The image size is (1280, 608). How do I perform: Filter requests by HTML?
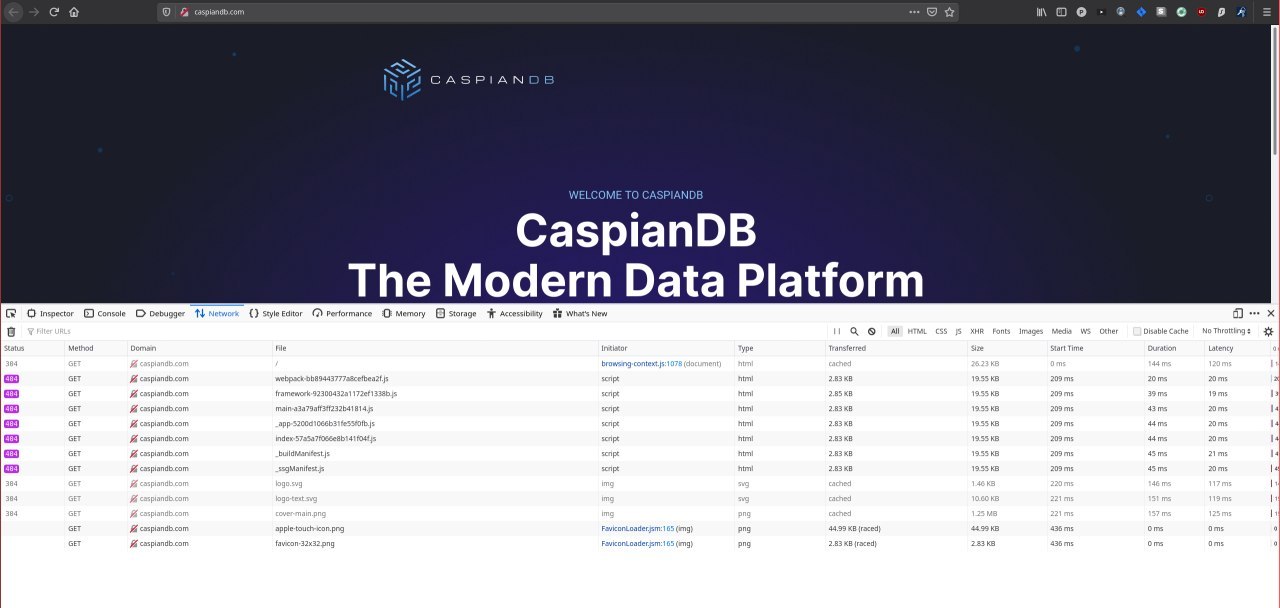[x=917, y=331]
